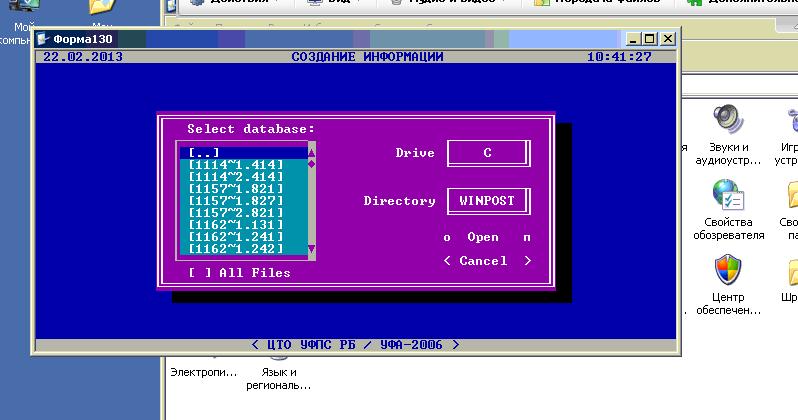Open Свойства обозревателя control panel icon
The image size is (798, 420).
[728, 209]
